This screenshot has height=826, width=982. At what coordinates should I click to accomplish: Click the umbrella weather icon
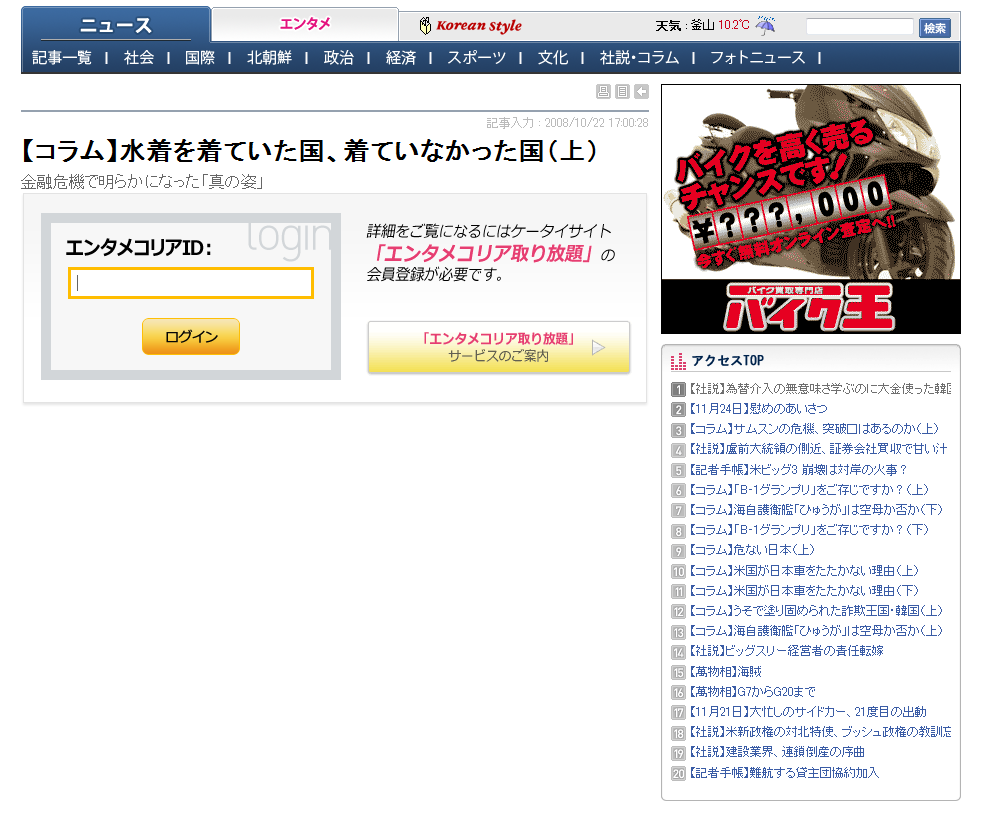[765, 25]
